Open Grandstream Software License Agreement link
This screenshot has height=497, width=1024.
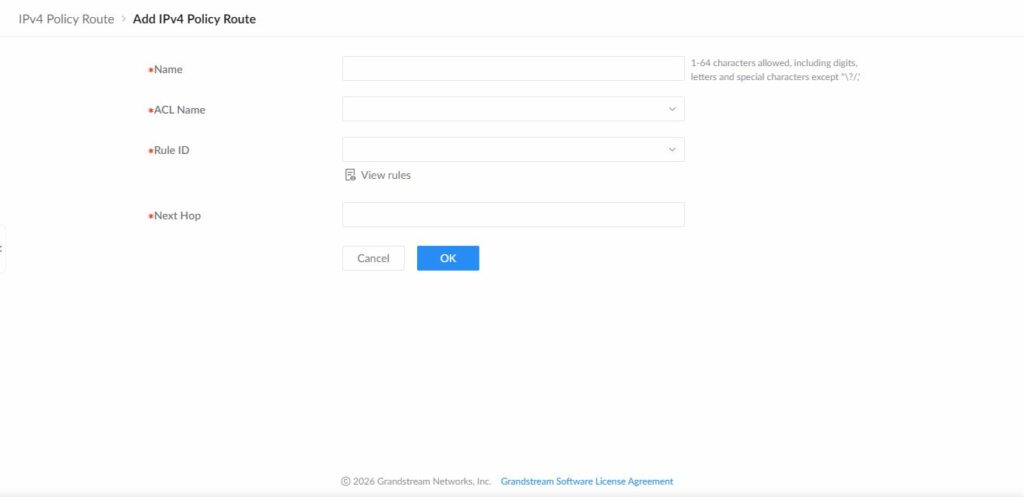tap(587, 481)
